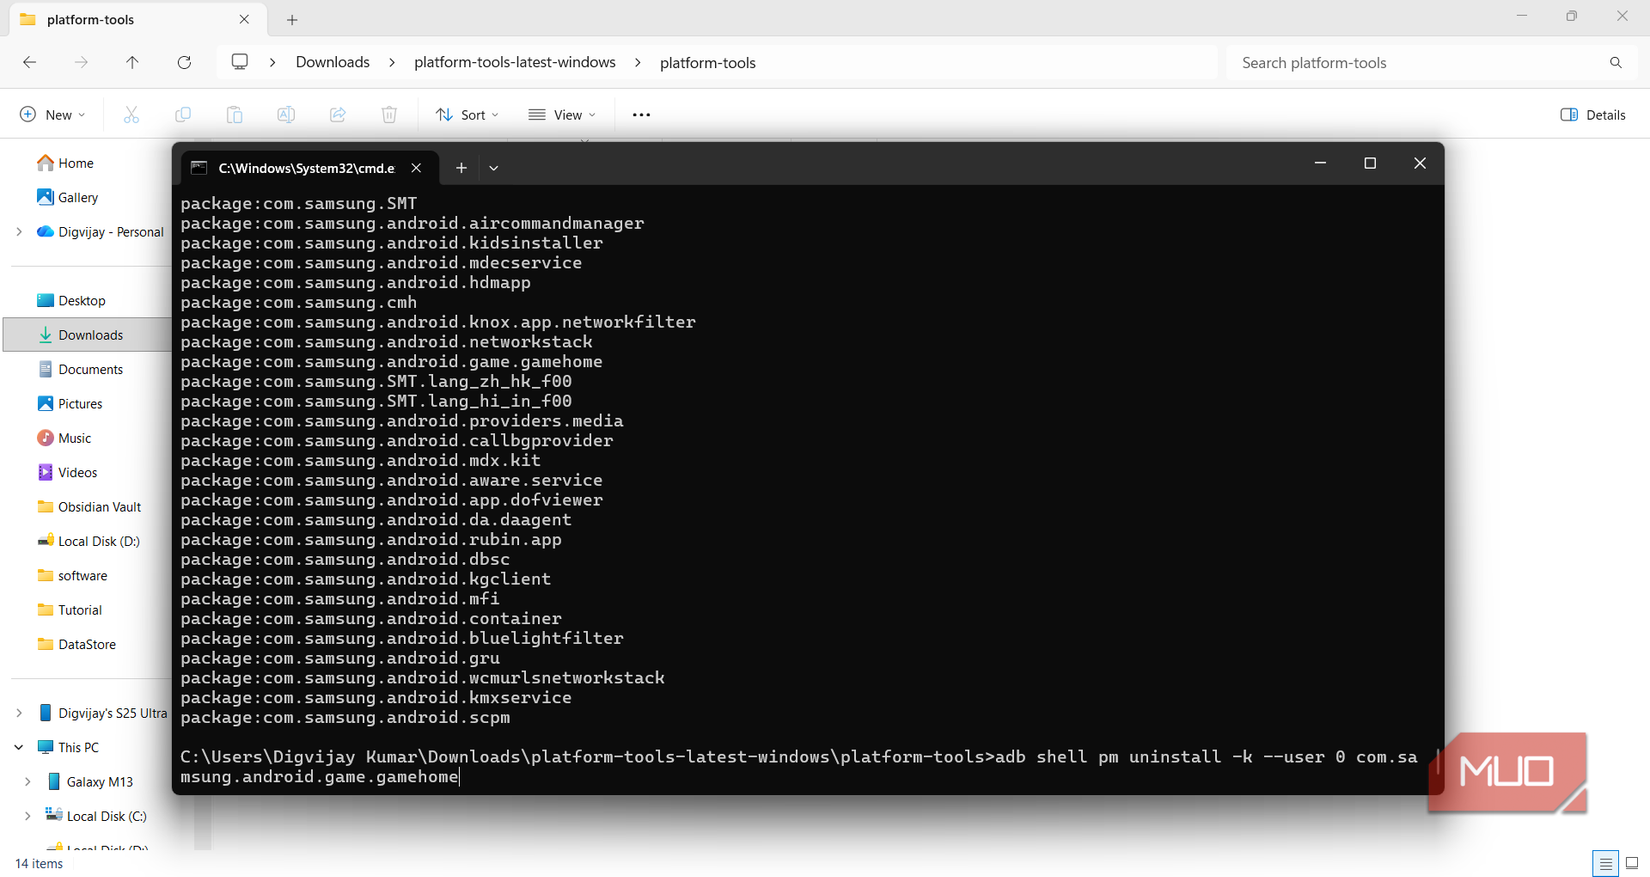Click breadcrumb chevron after platform-tools-latest-windows

click(638, 62)
